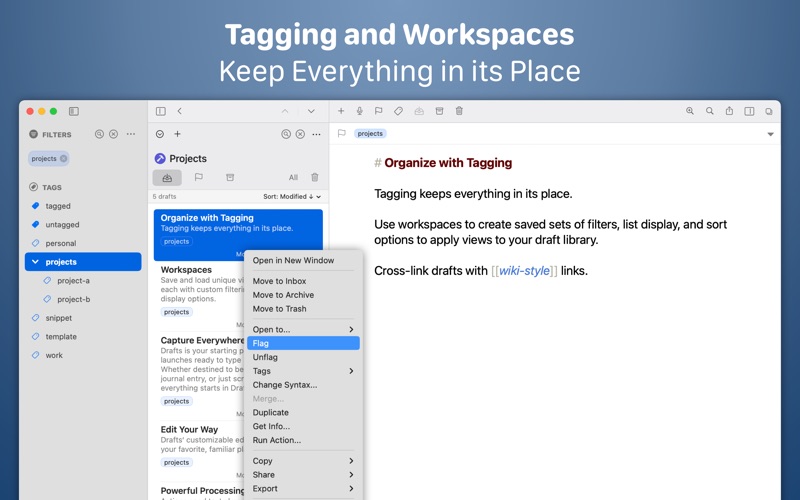This screenshot has width=800, height=500.
Task: Expand the editor's top-right disclosure triangle
Action: click(x=770, y=134)
